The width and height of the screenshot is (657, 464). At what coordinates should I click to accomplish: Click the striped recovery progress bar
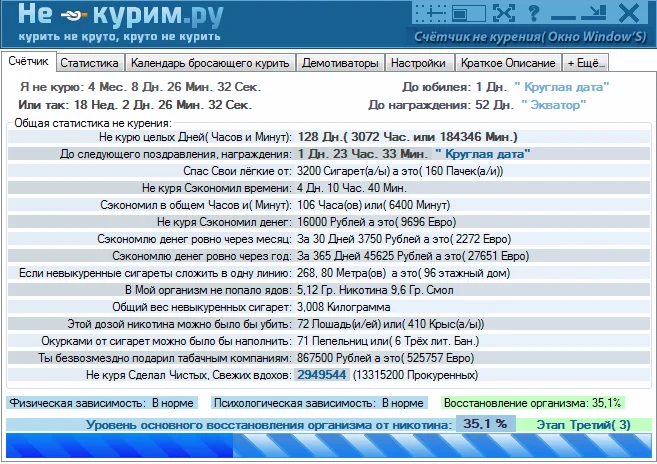click(328, 446)
